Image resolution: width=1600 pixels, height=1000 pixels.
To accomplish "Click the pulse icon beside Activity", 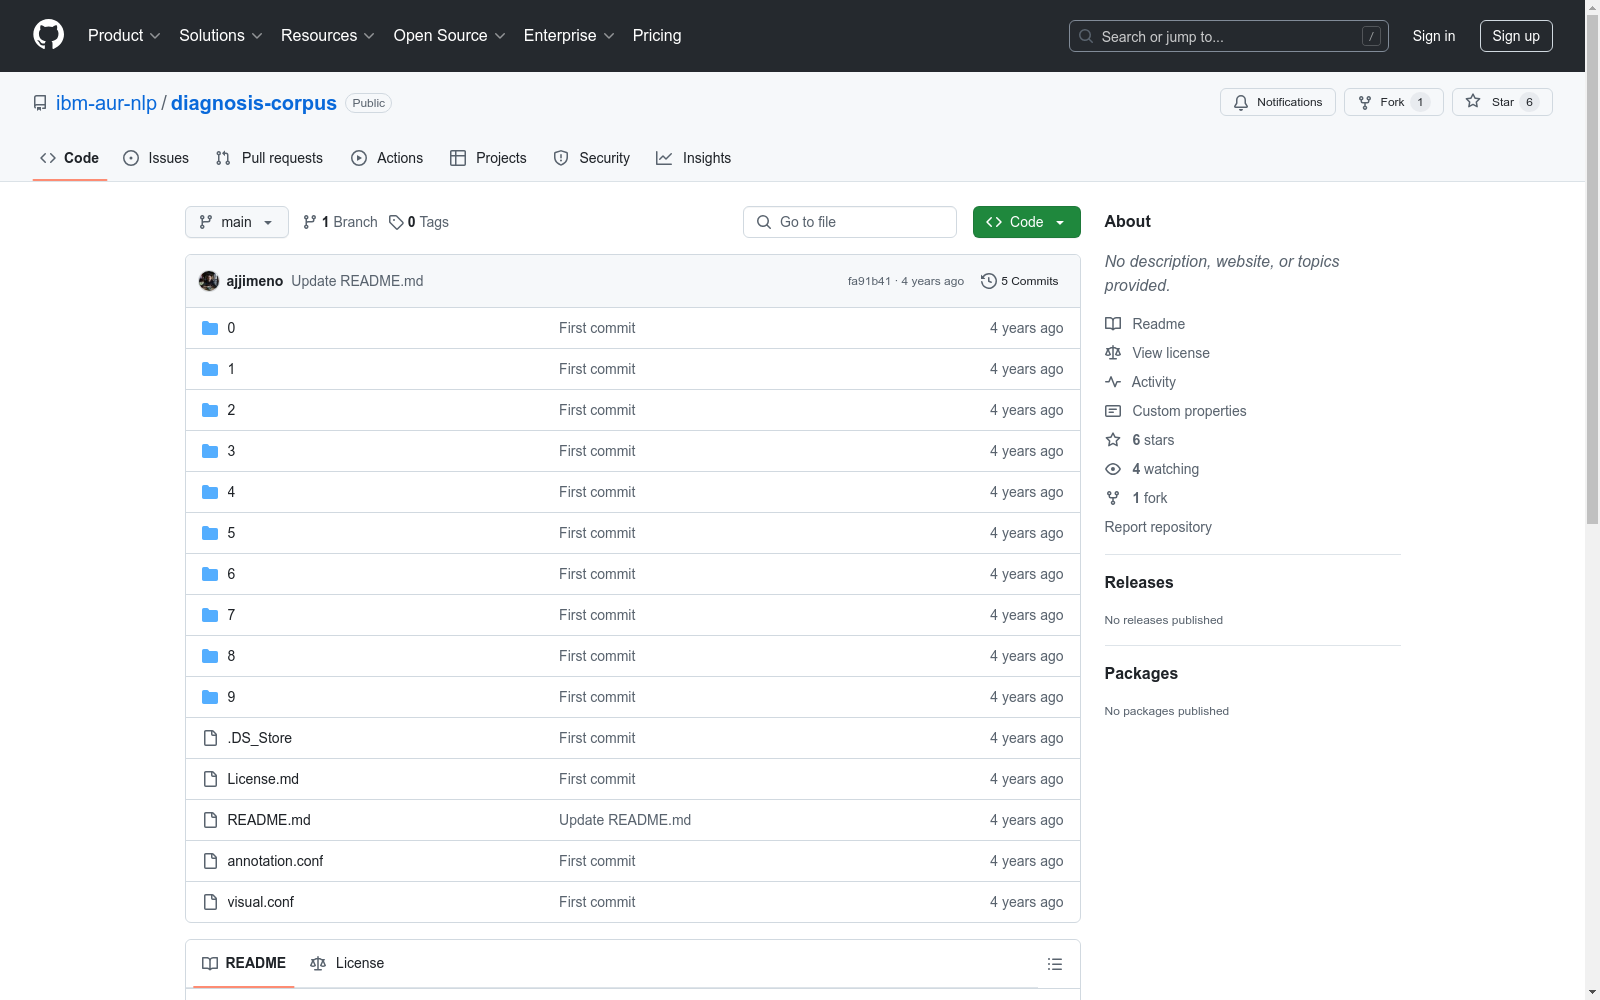I will pos(1113,382).
